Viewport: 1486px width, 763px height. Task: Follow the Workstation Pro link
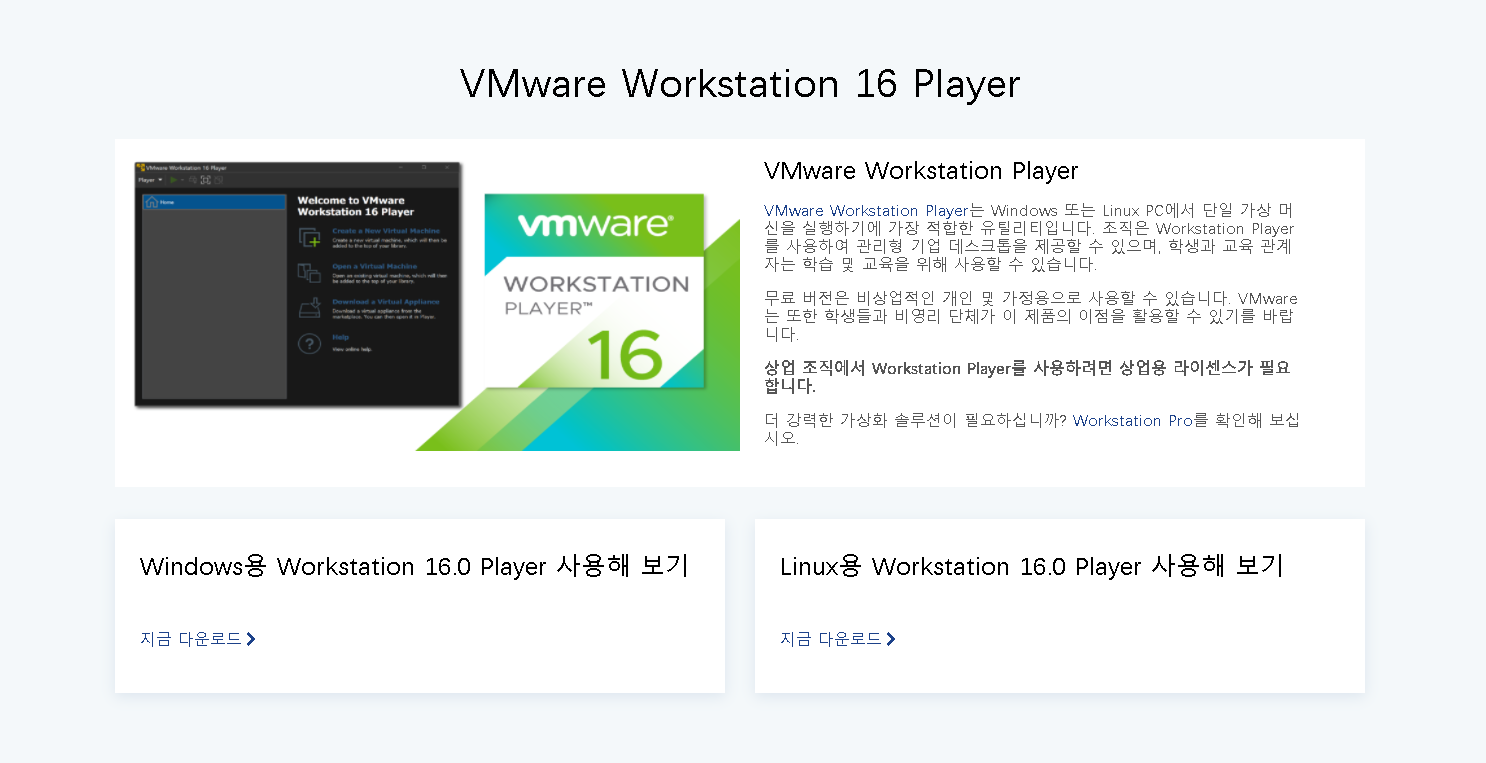point(1132,421)
